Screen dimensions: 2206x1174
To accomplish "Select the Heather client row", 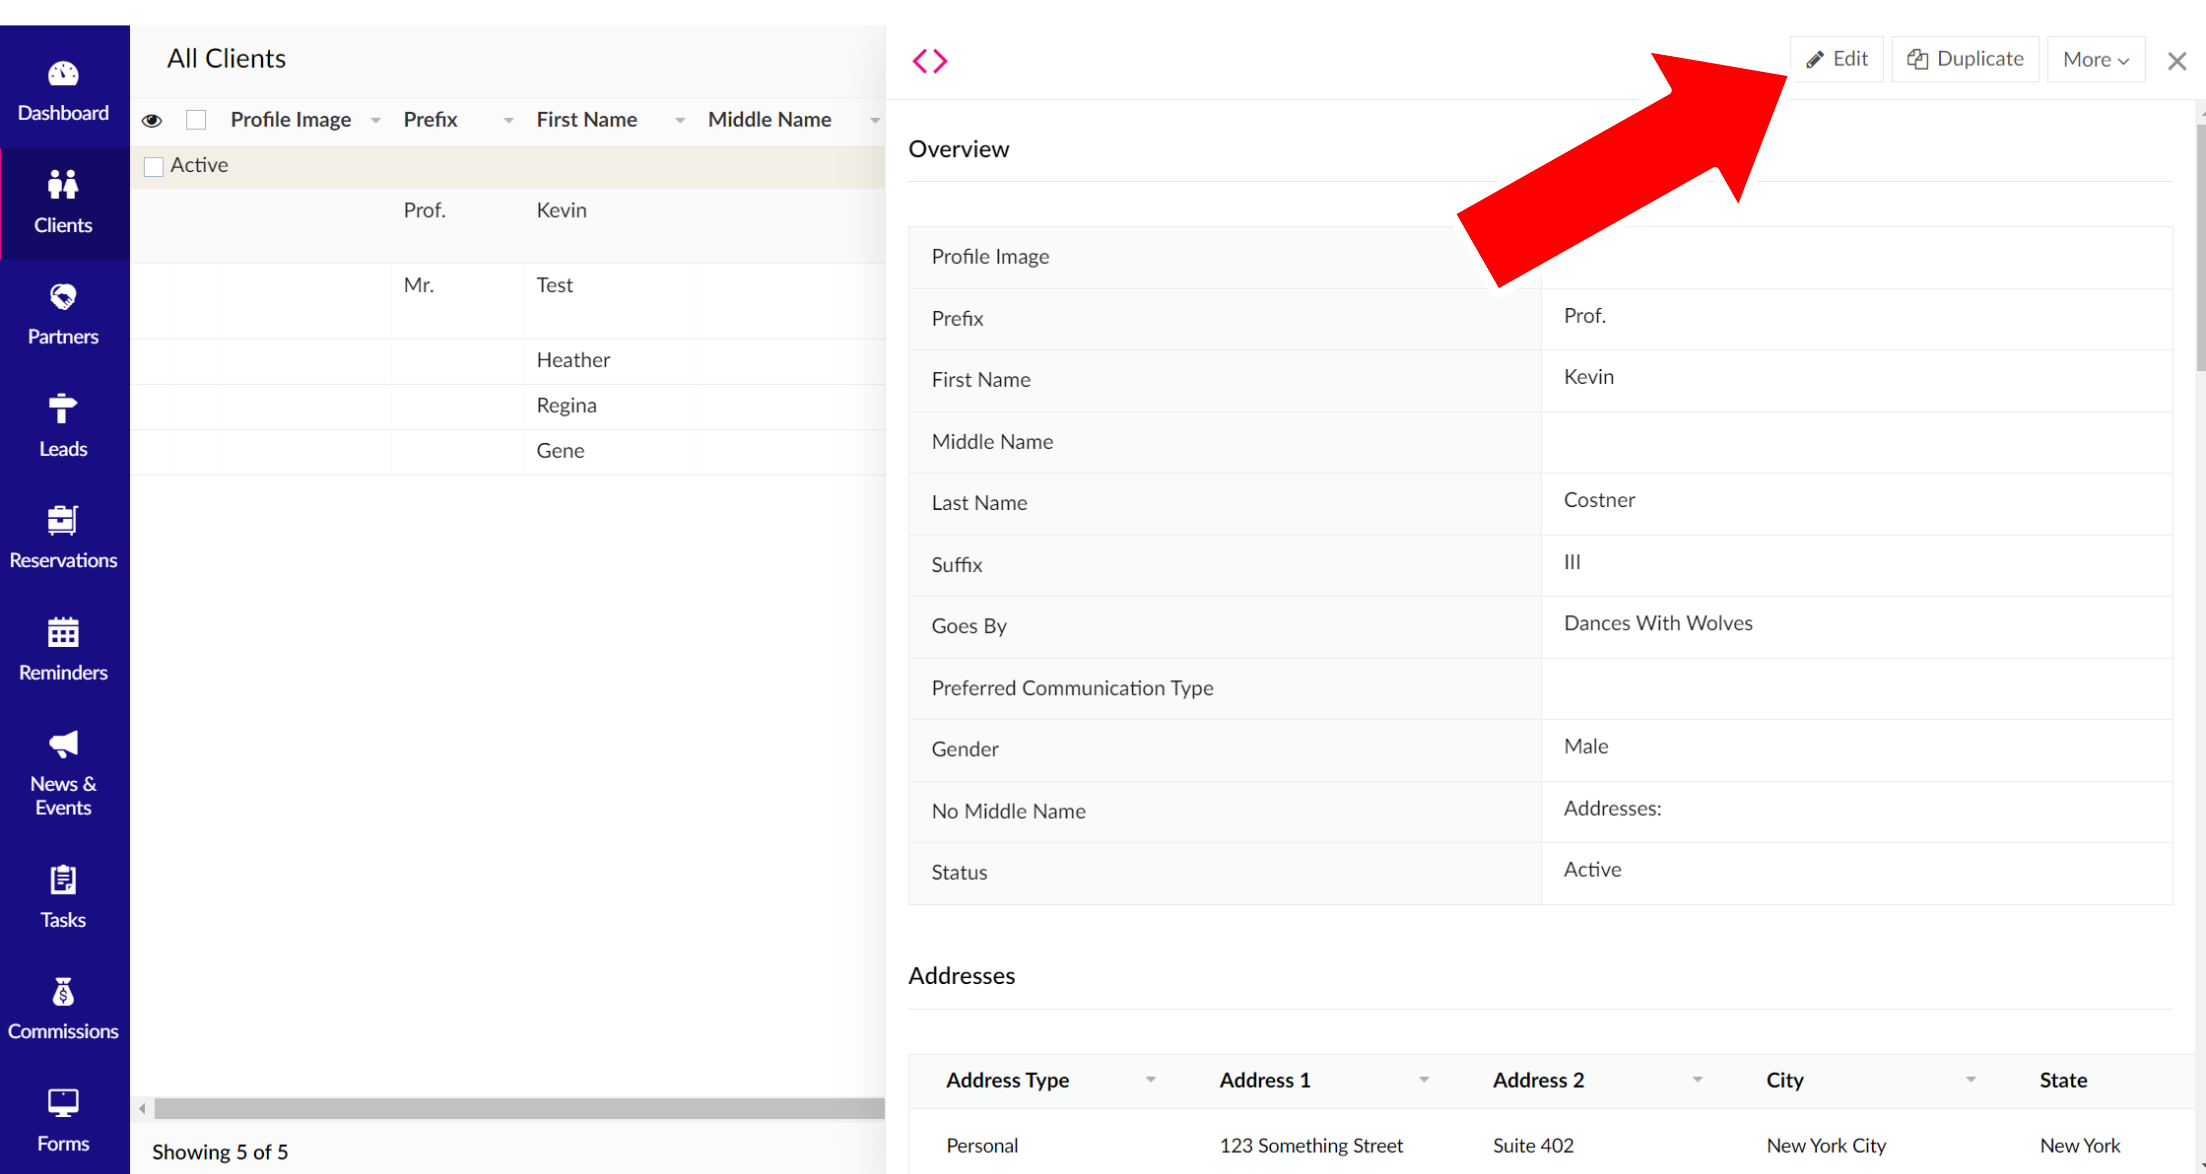I will pyautogui.click(x=573, y=360).
